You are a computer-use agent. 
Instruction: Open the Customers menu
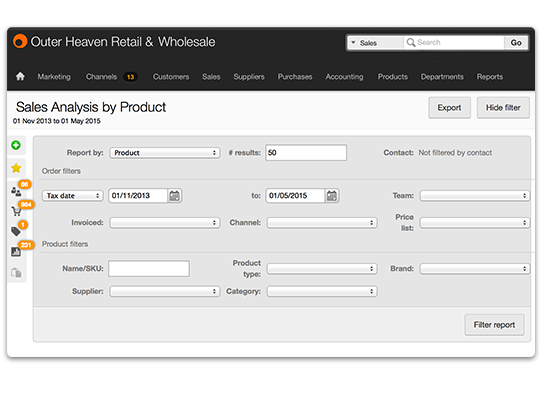(x=171, y=77)
